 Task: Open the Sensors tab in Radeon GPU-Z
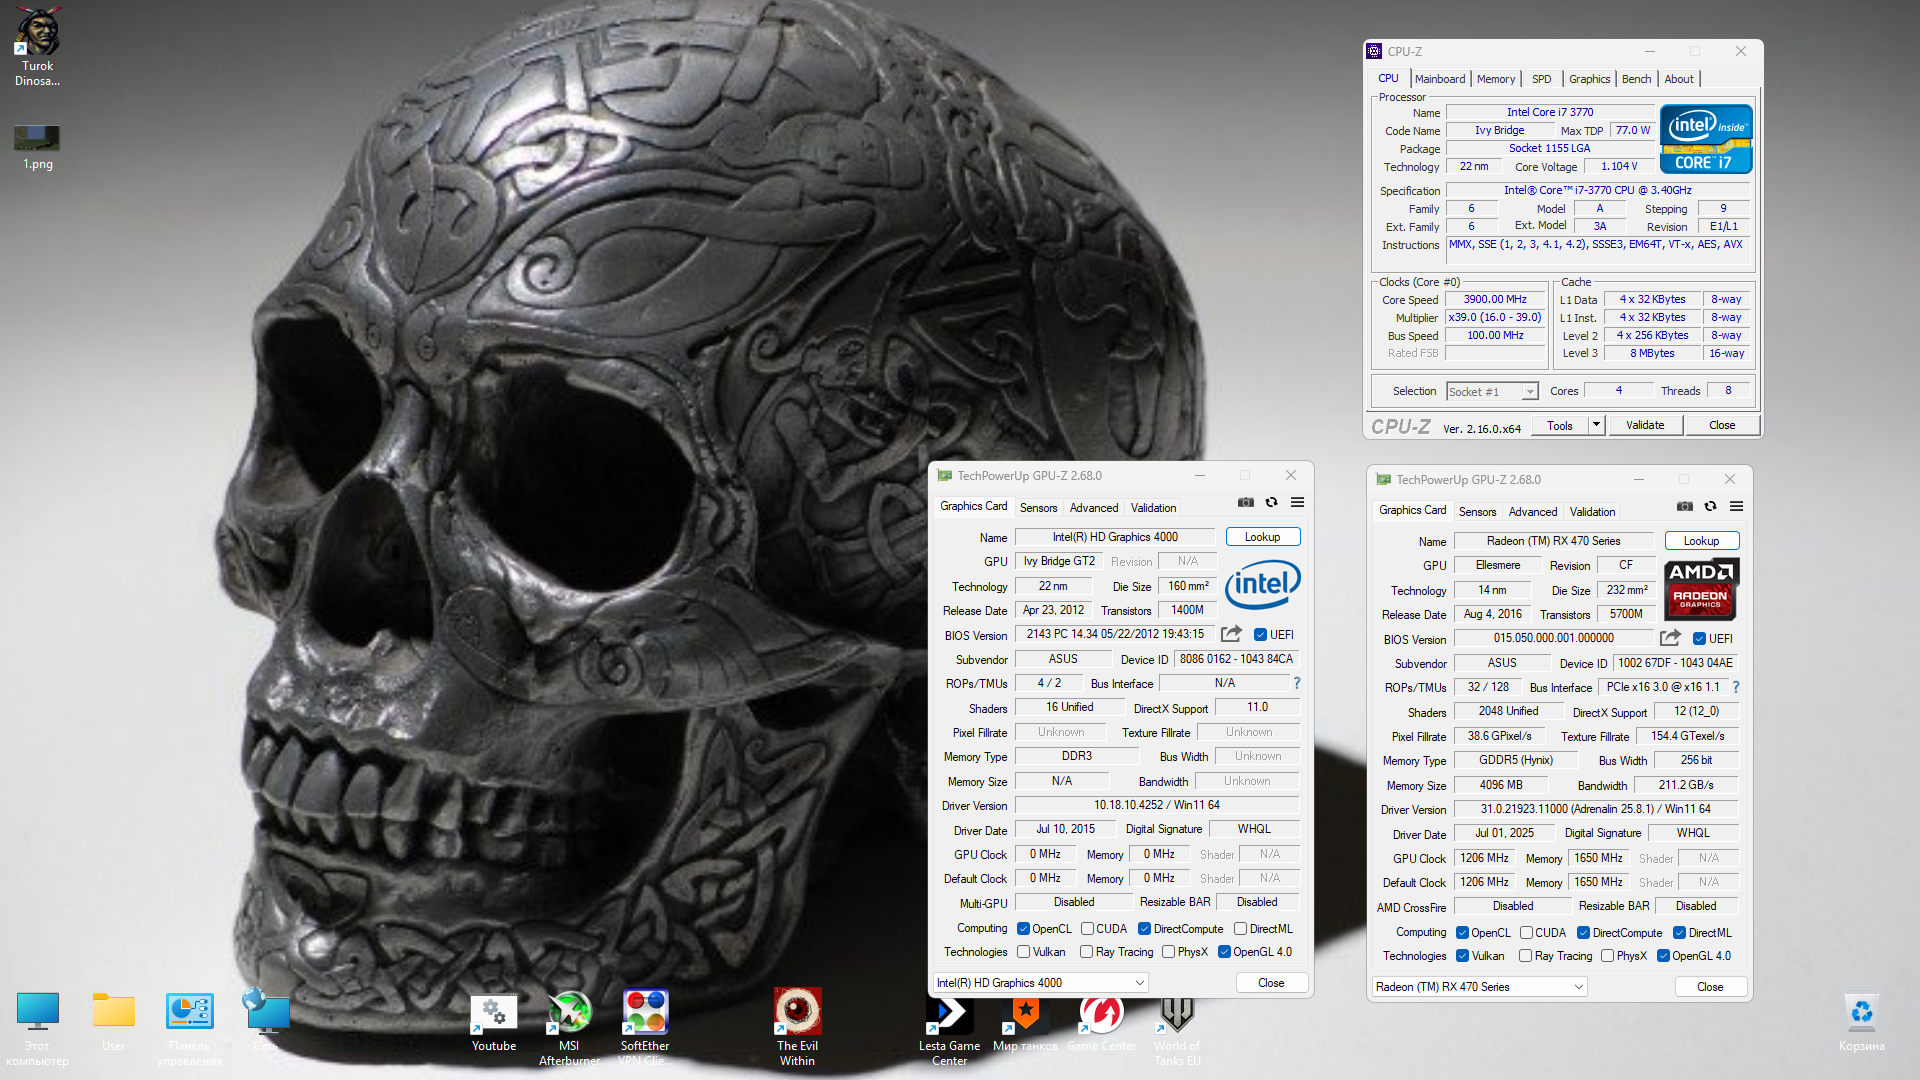click(1477, 512)
